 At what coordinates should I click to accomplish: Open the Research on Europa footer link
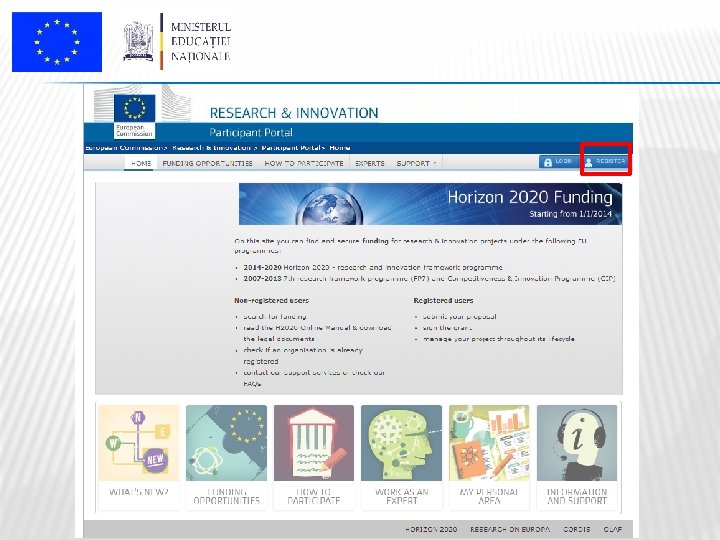(510, 529)
